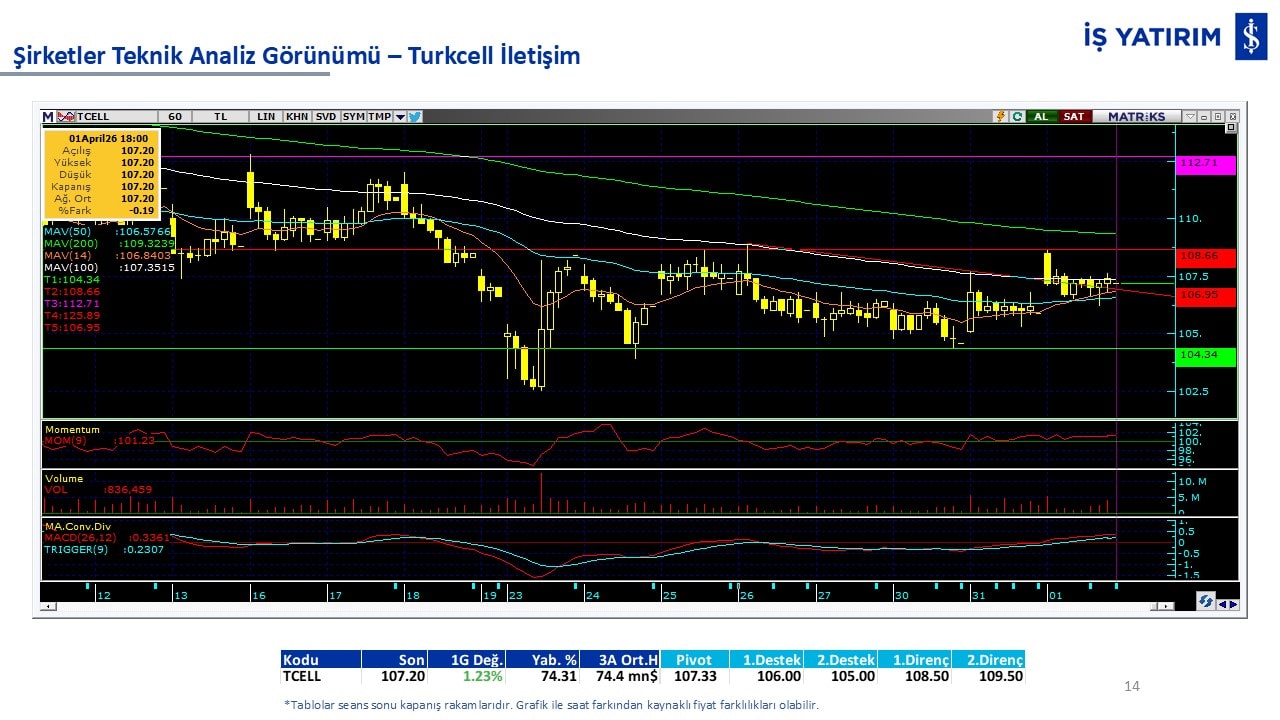Toggle the KHN channel option
Screen dimensions: 1280x720
[297, 117]
